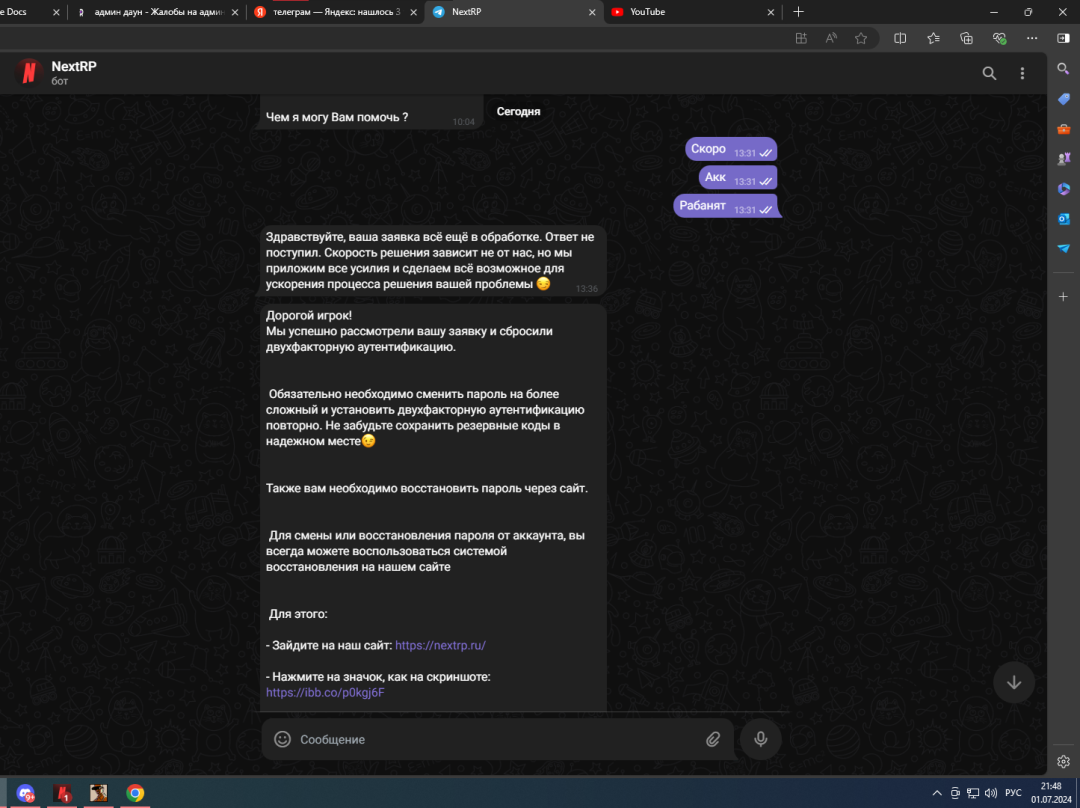Open Edge sidebar settings gear
The width and height of the screenshot is (1080, 808).
[x=1063, y=761]
